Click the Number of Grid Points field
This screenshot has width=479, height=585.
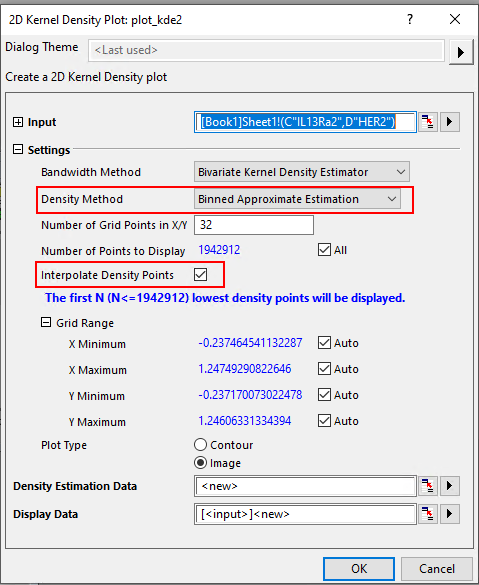pos(254,225)
